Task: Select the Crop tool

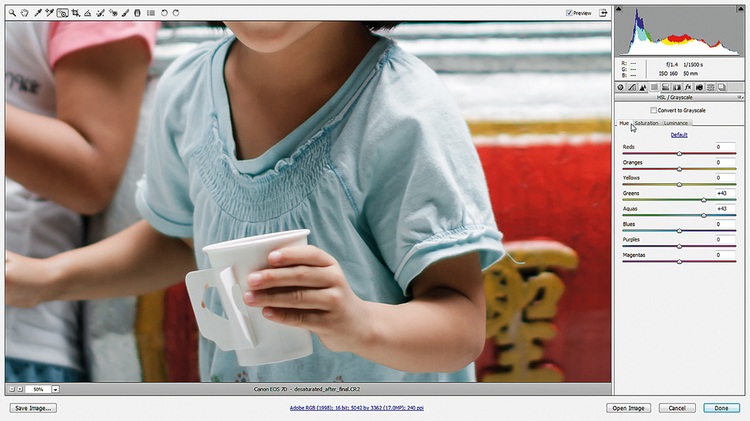Action: pos(76,13)
